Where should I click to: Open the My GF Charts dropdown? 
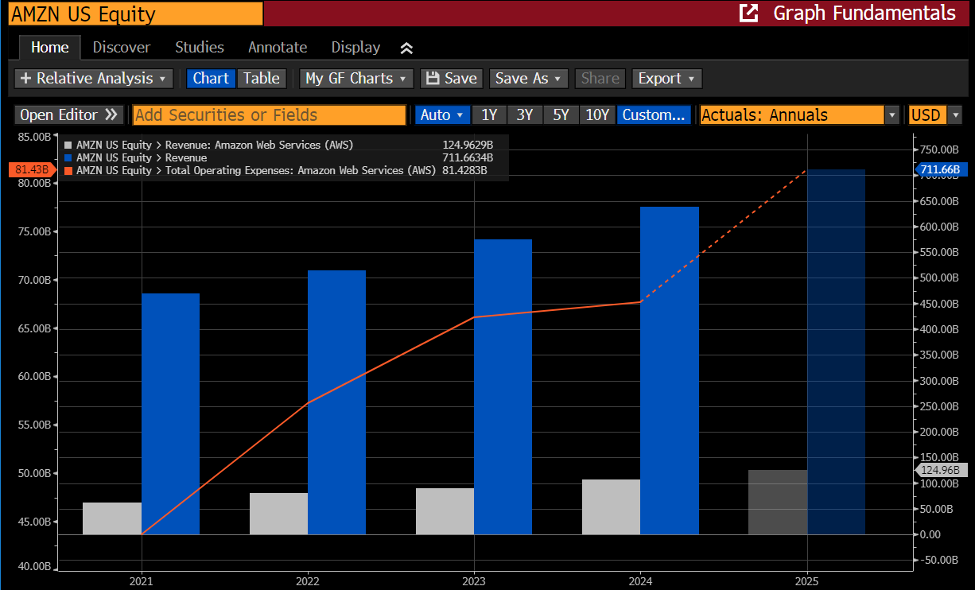coord(355,78)
